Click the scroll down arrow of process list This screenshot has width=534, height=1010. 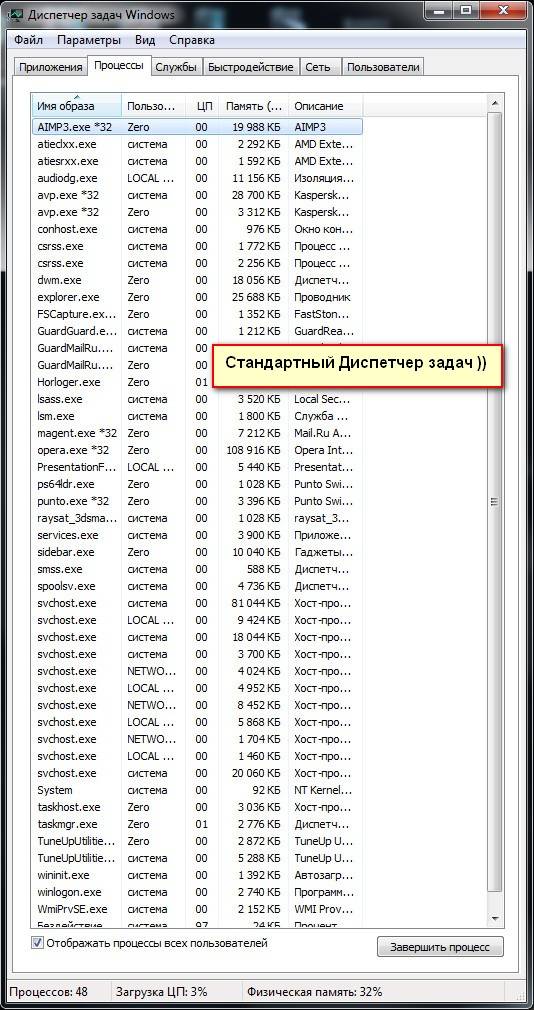point(495,917)
